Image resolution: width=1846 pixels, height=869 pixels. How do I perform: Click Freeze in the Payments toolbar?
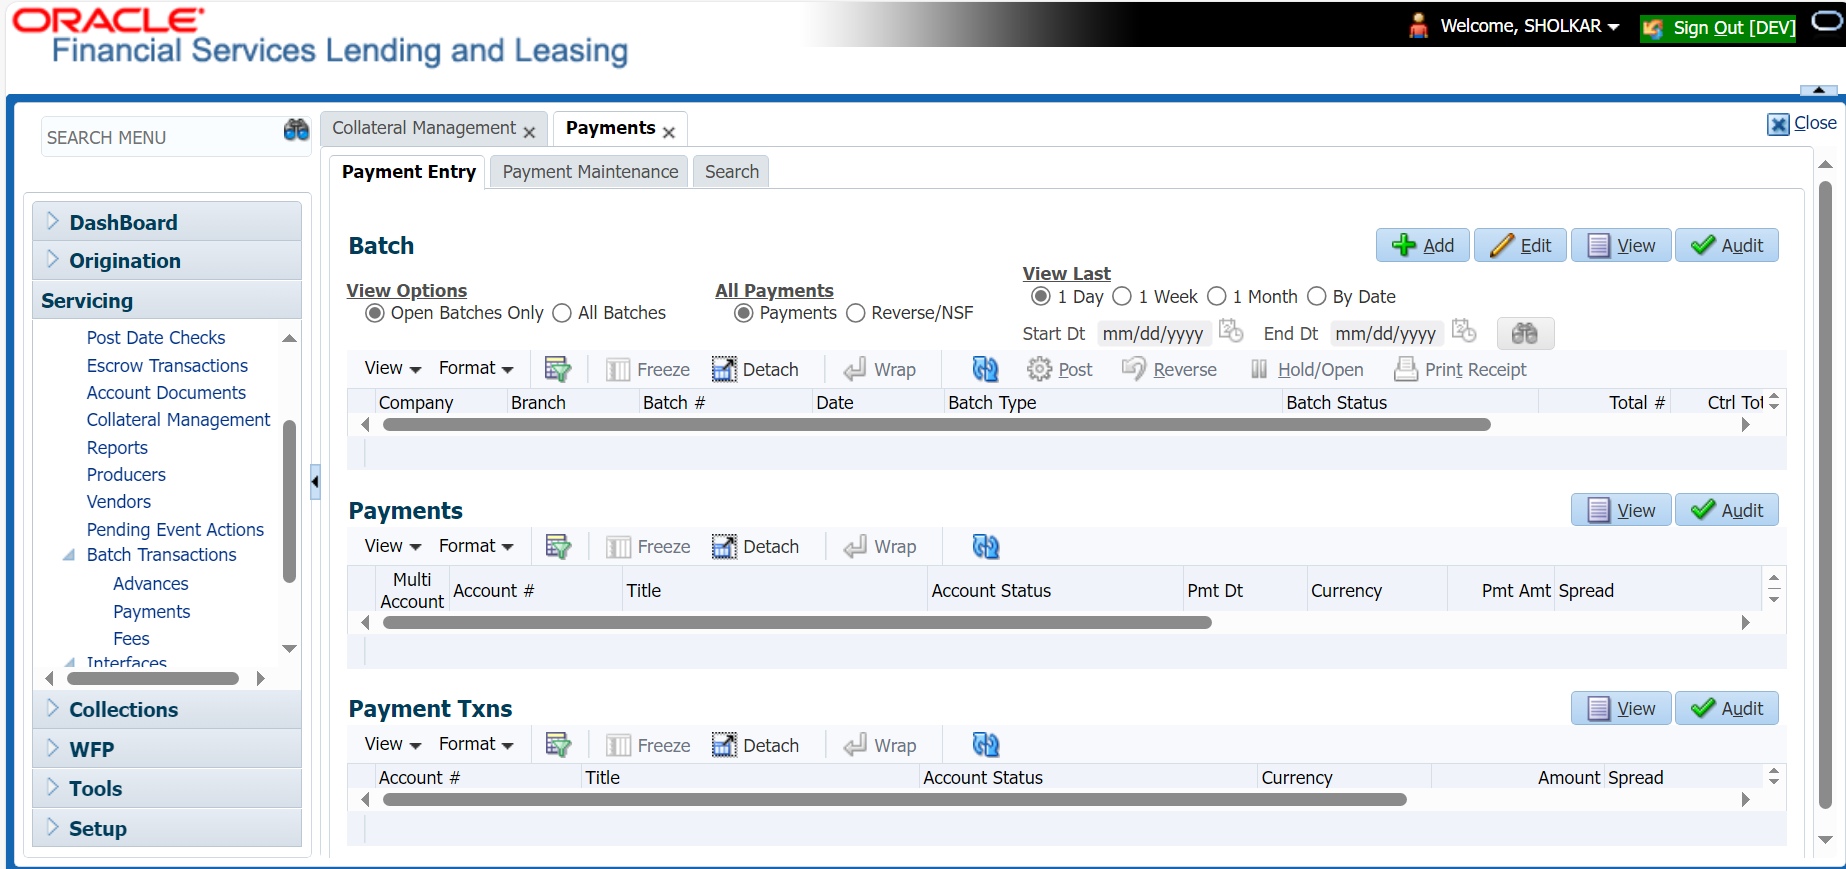pos(648,547)
